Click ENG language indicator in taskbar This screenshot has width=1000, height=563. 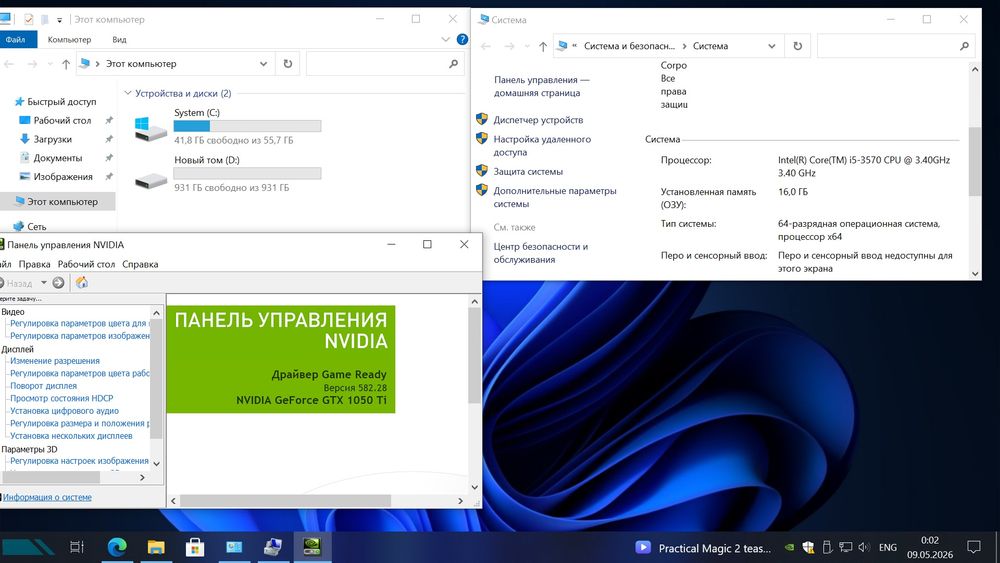click(888, 547)
